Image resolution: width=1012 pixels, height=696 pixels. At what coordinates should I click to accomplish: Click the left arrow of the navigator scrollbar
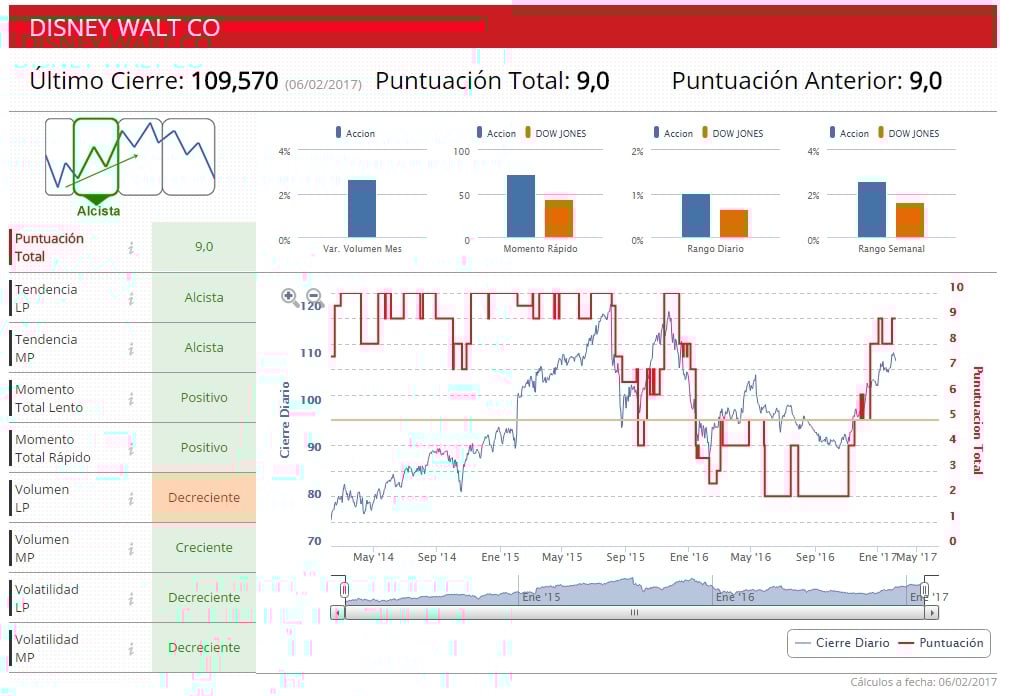click(338, 612)
